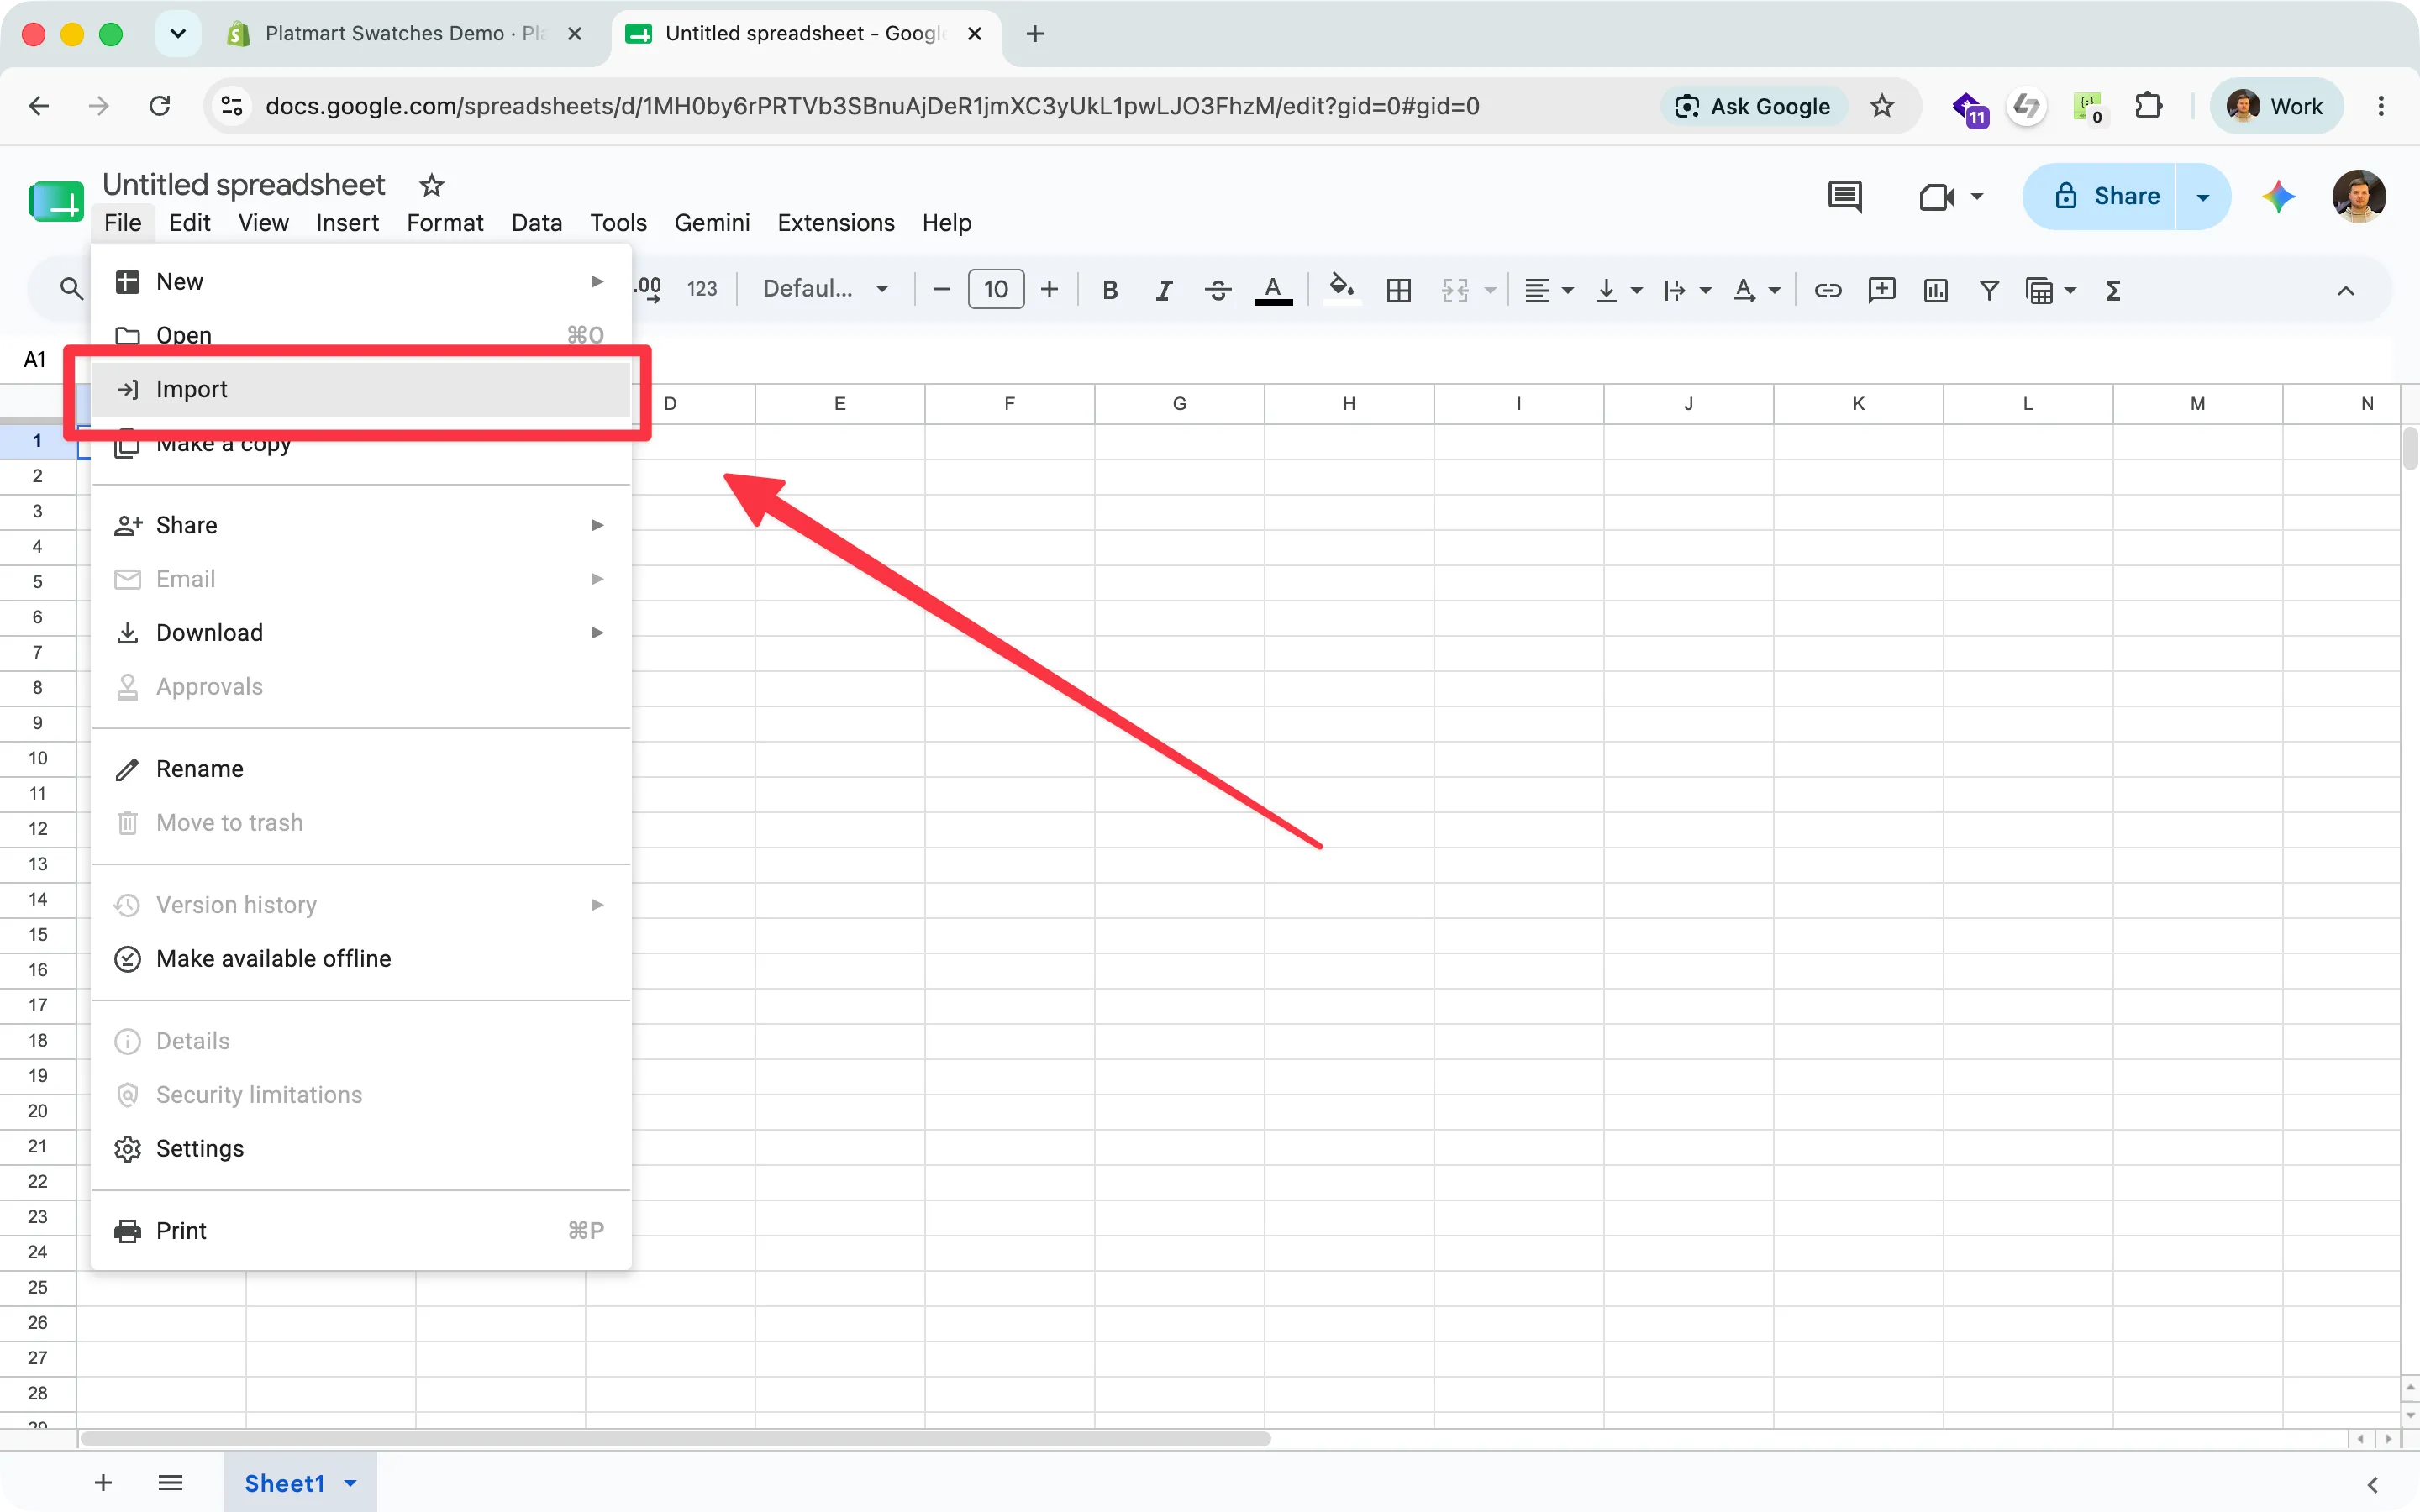Open the Extensions menu
2420x1512 pixels.
coord(836,222)
